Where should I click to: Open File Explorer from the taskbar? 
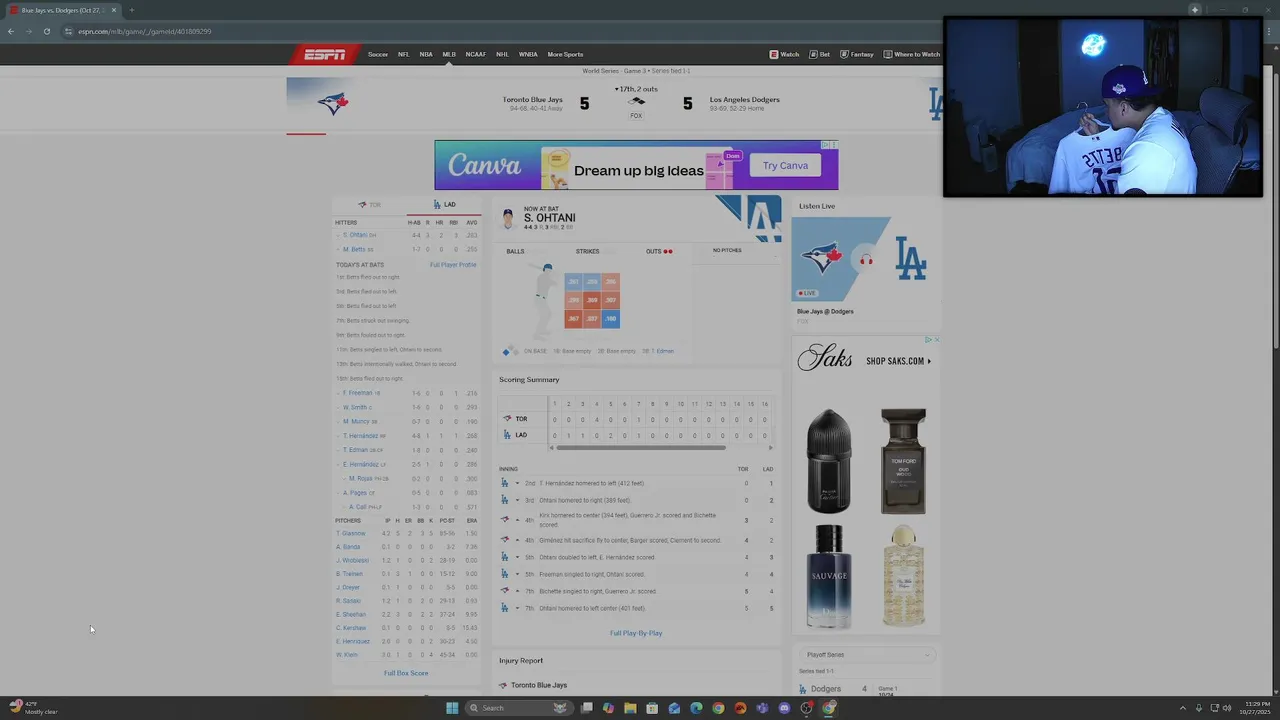(630, 708)
